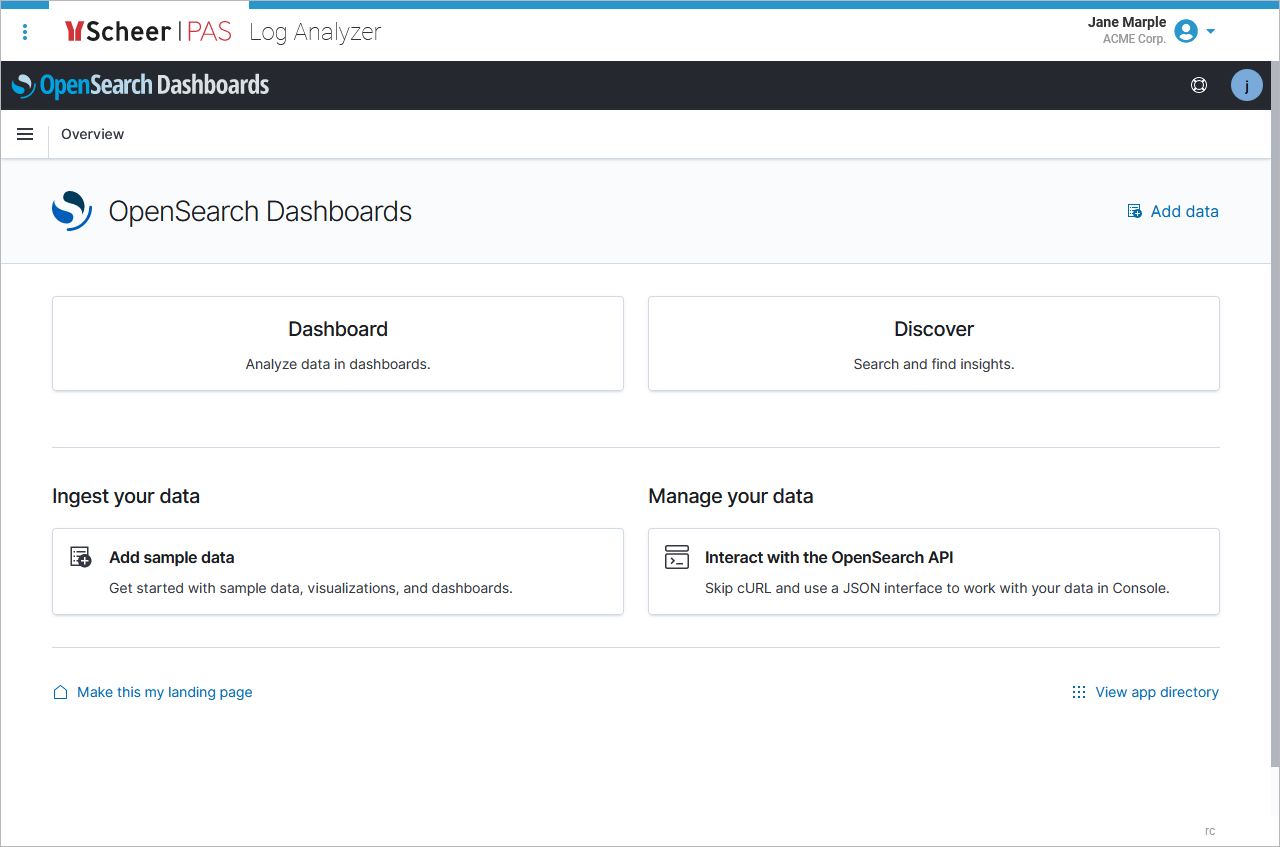The height and width of the screenshot is (847, 1280).
Task: Click the Add sample data icon
Action: [x=81, y=558]
